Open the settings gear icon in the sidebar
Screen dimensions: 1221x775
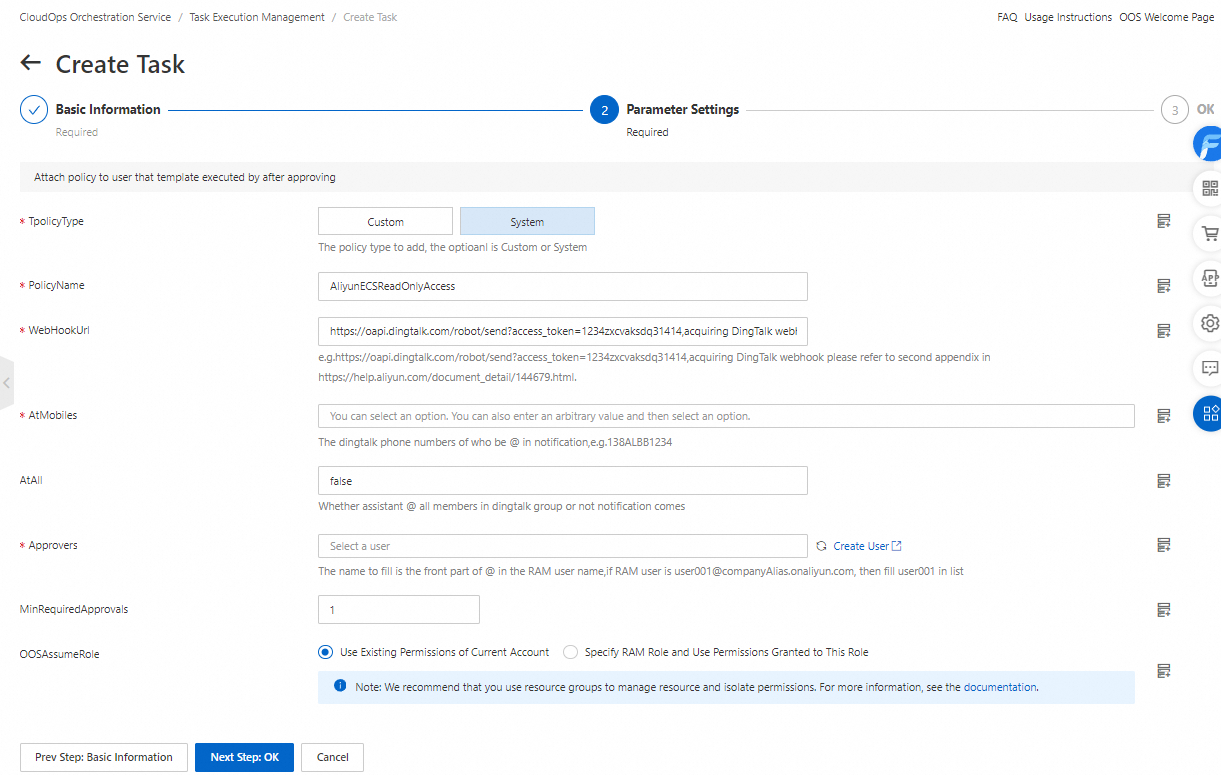pos(1209,323)
